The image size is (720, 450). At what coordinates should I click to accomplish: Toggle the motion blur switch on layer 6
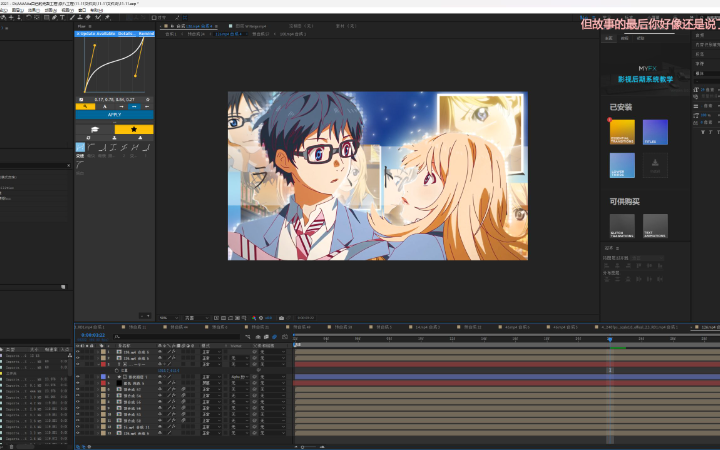[x=183, y=389]
